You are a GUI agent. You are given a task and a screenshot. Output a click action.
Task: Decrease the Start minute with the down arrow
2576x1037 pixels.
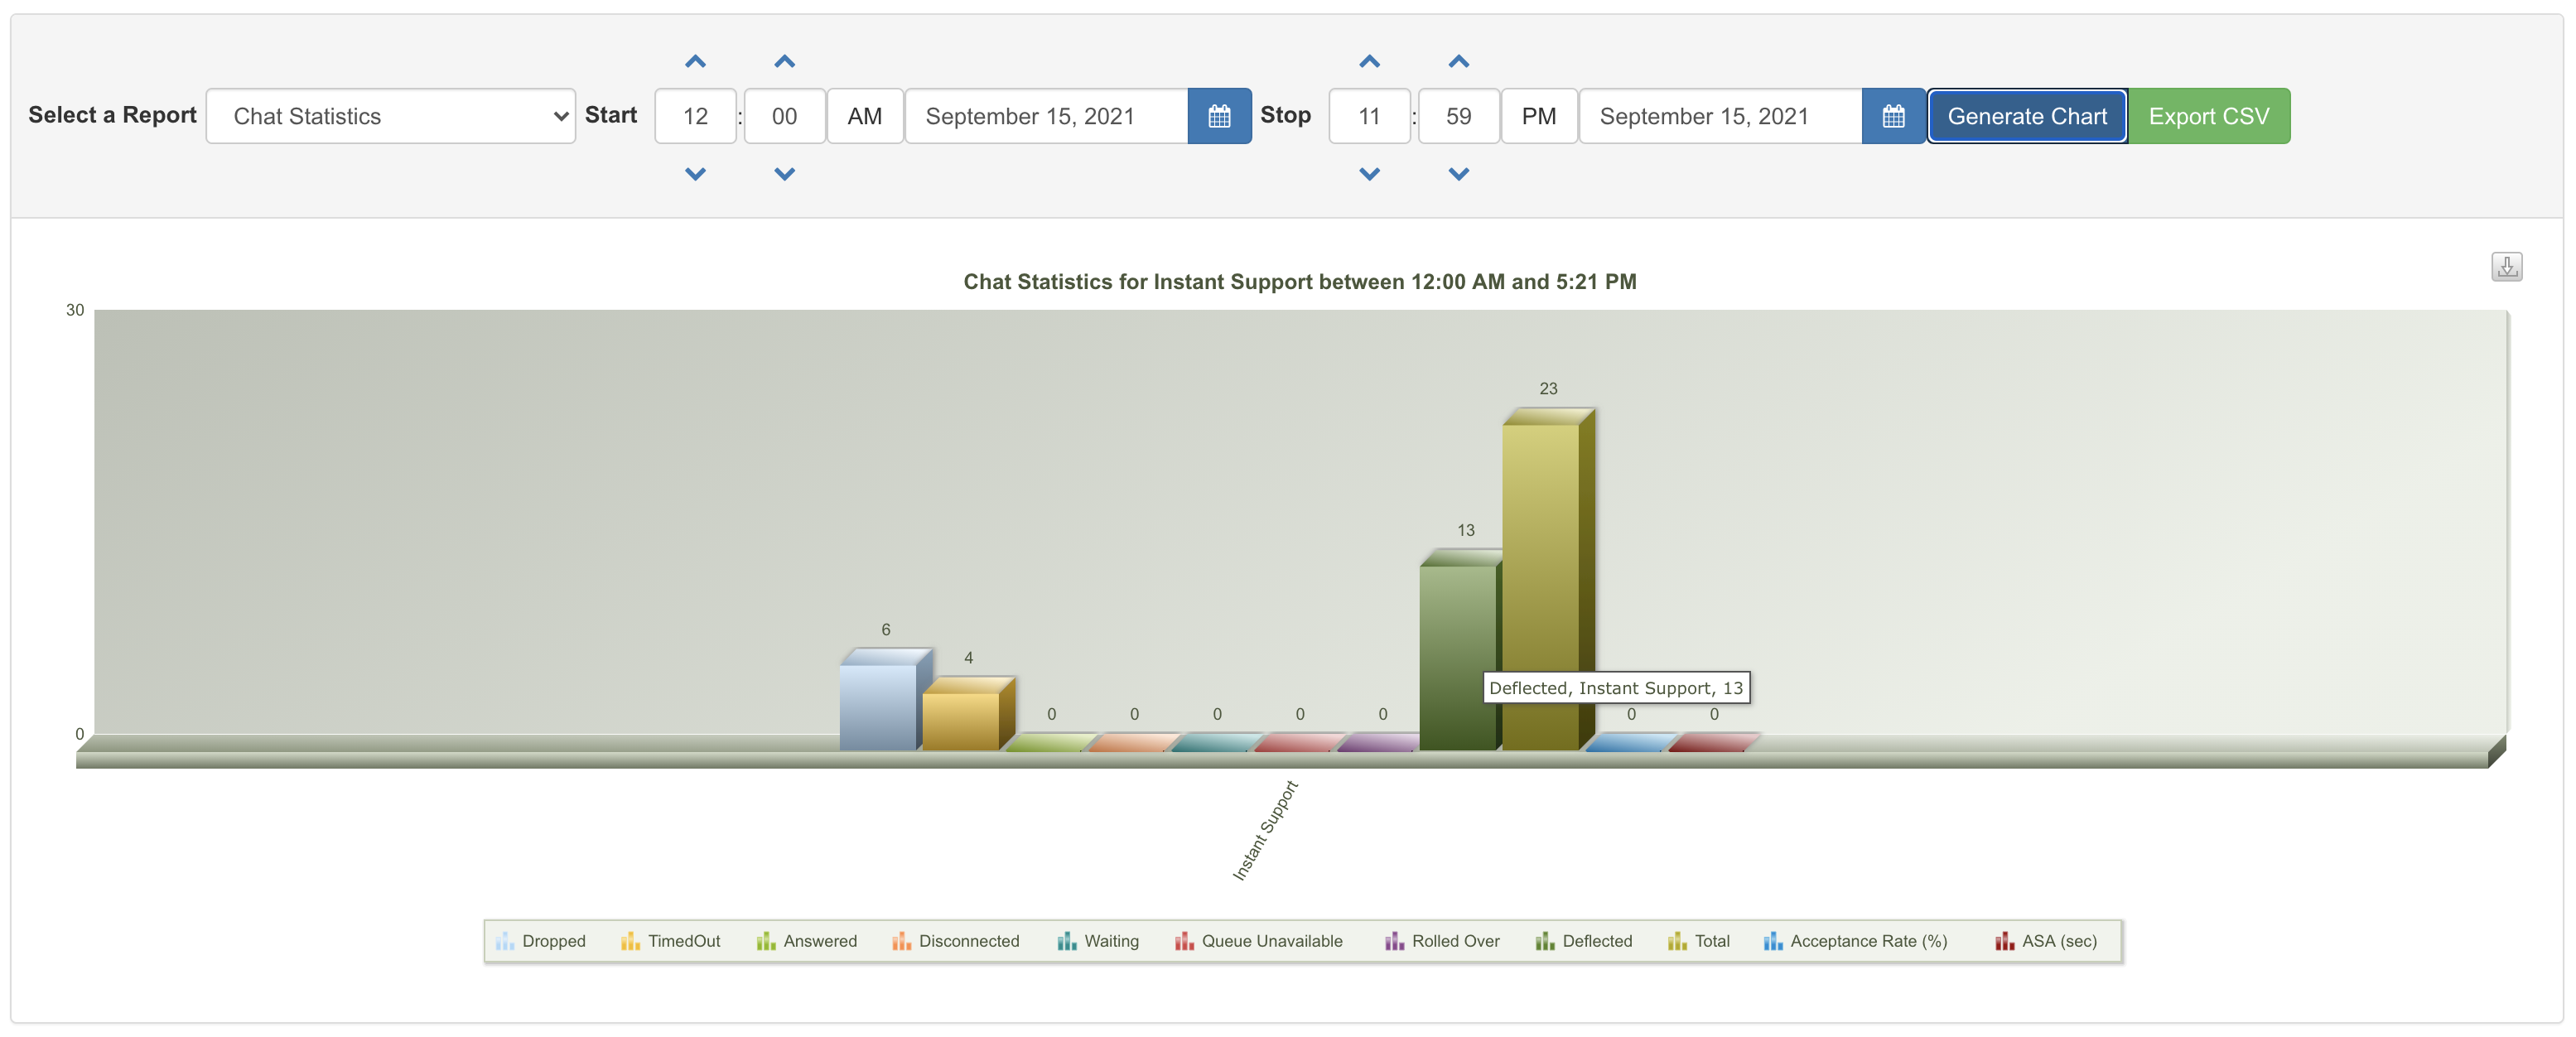pos(784,174)
